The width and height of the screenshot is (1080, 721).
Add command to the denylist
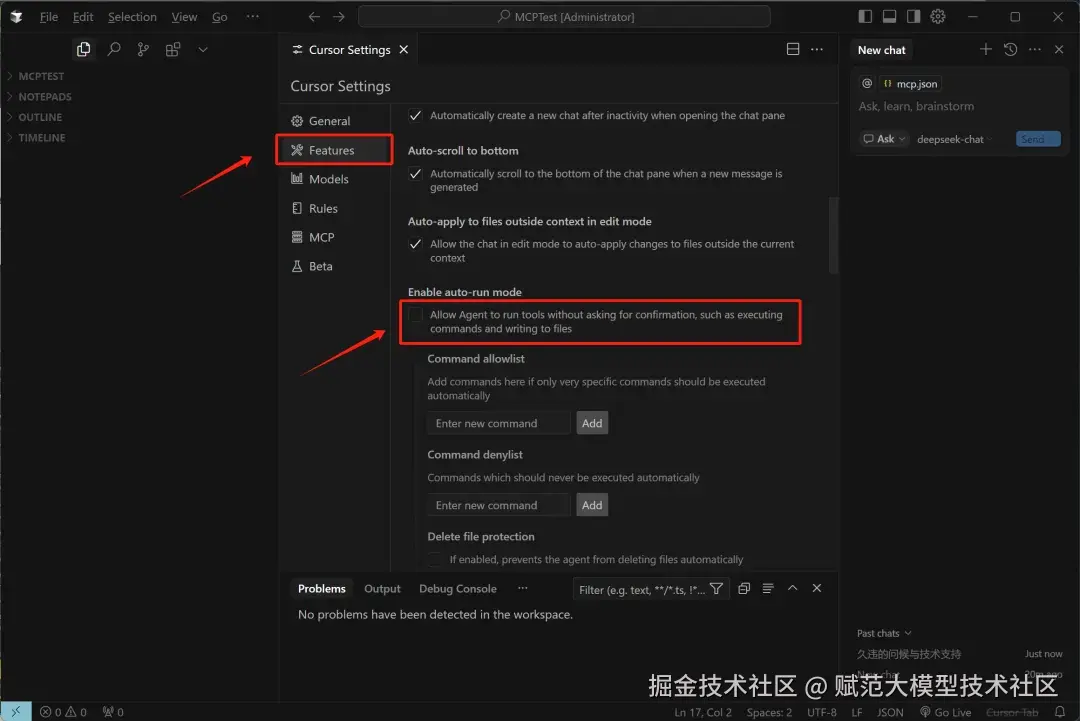click(x=592, y=505)
